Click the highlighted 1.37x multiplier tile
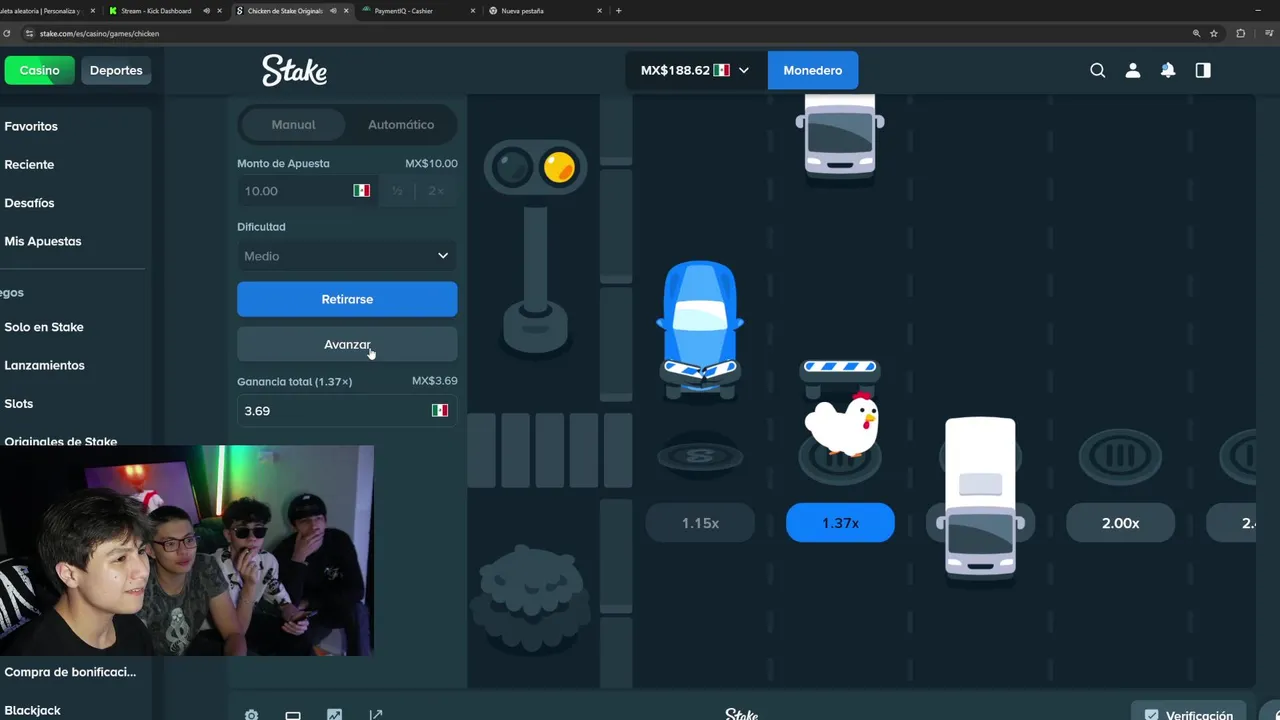 (840, 523)
